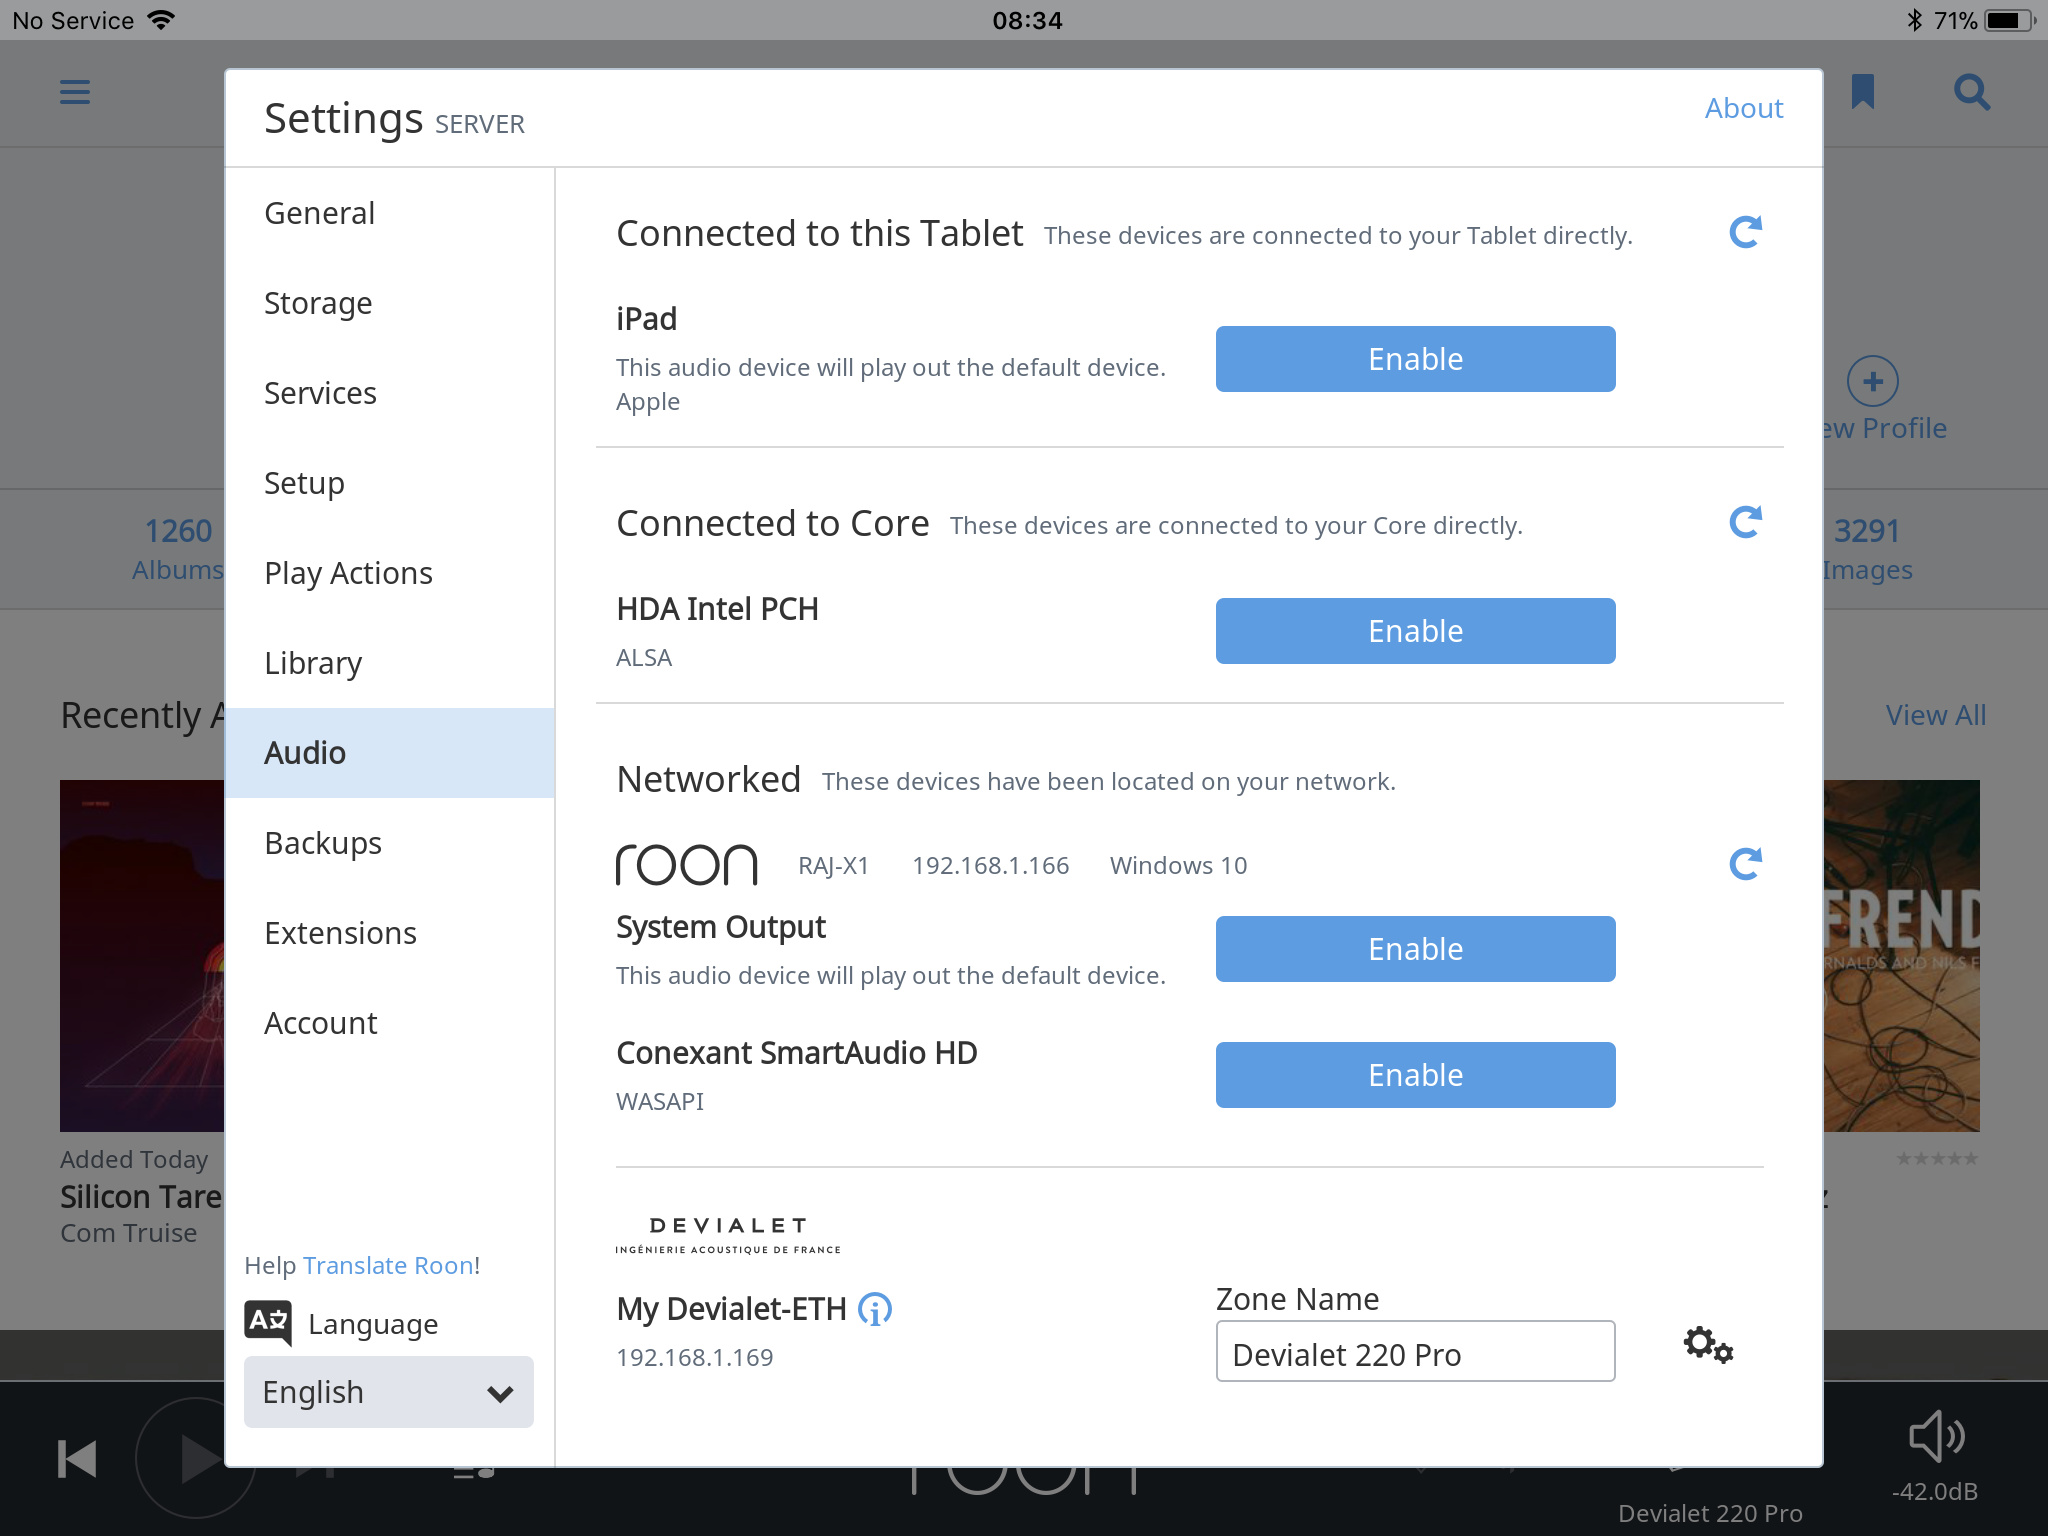Screen dimensions: 2048x1536
Task: Open the bookmarks icon
Action: (x=1862, y=92)
